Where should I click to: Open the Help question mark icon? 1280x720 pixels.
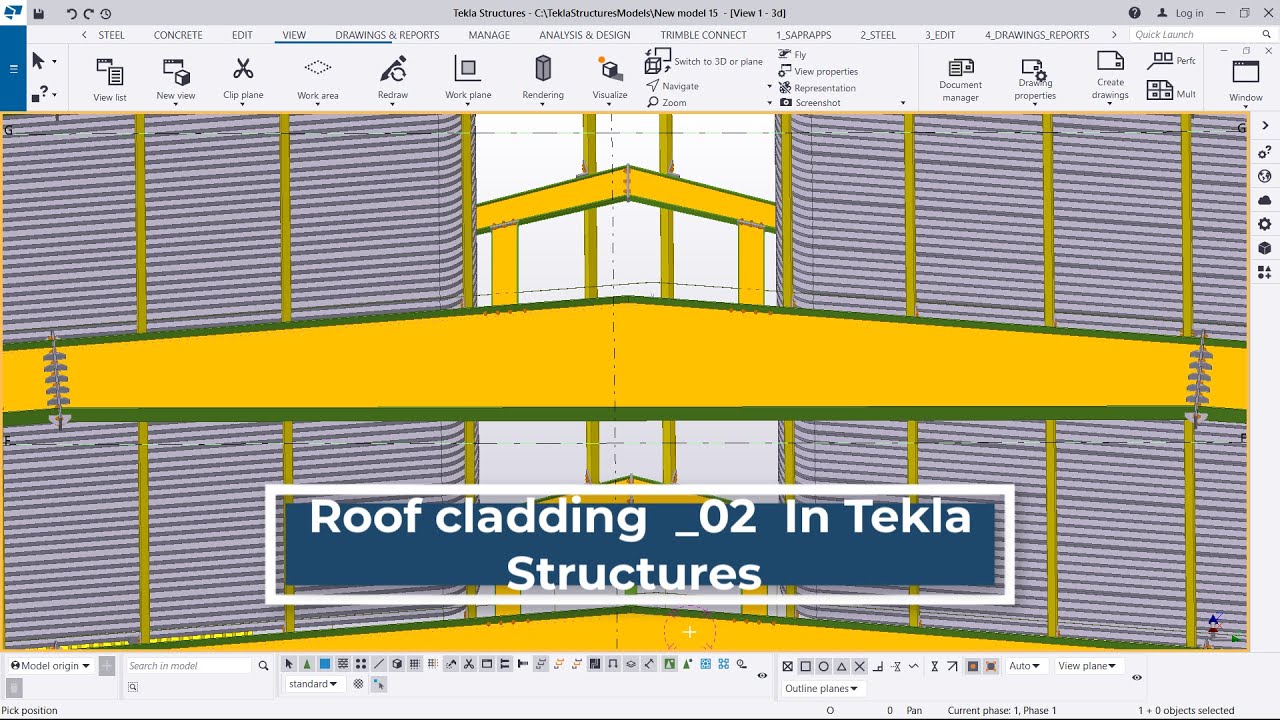[1135, 13]
